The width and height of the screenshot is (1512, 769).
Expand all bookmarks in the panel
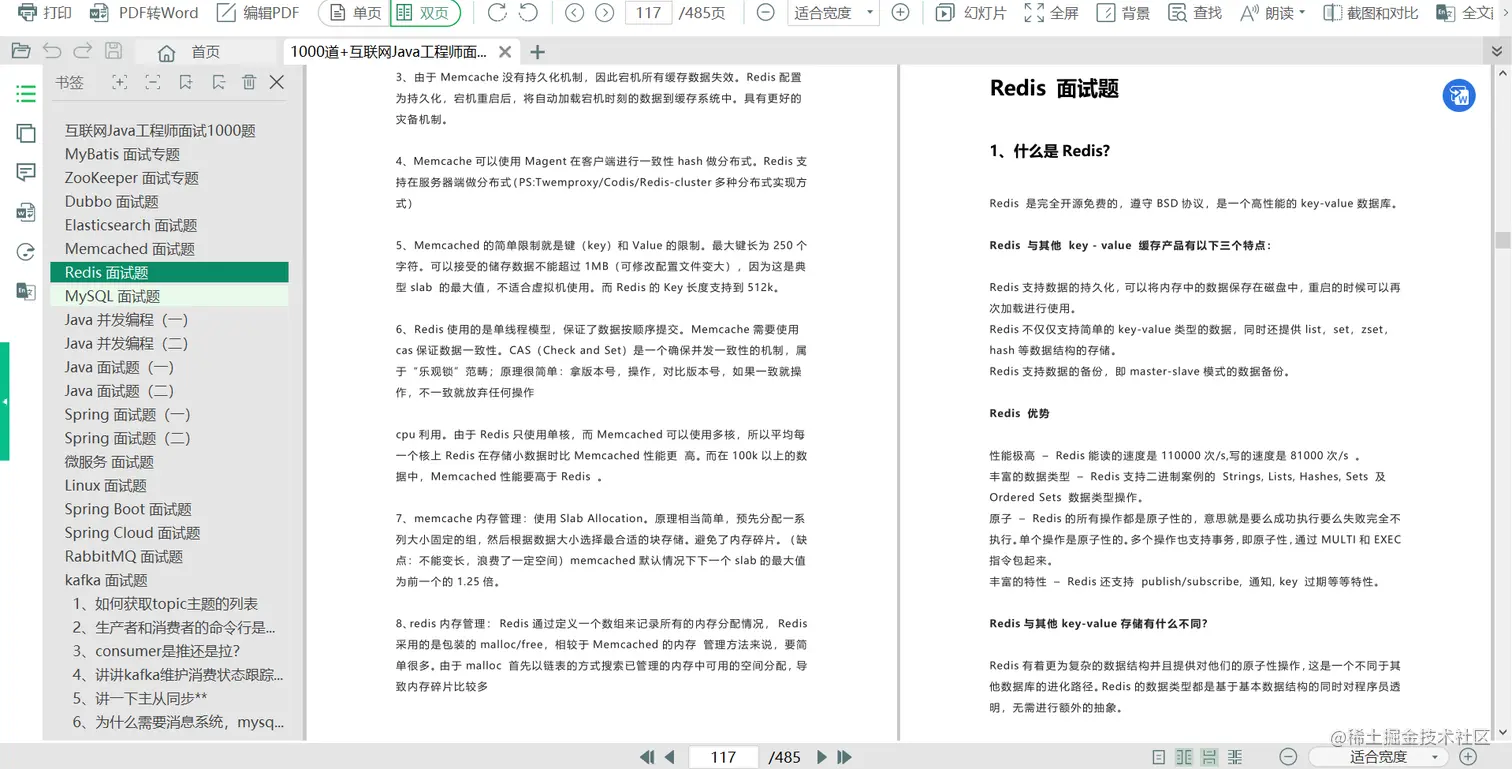(120, 83)
